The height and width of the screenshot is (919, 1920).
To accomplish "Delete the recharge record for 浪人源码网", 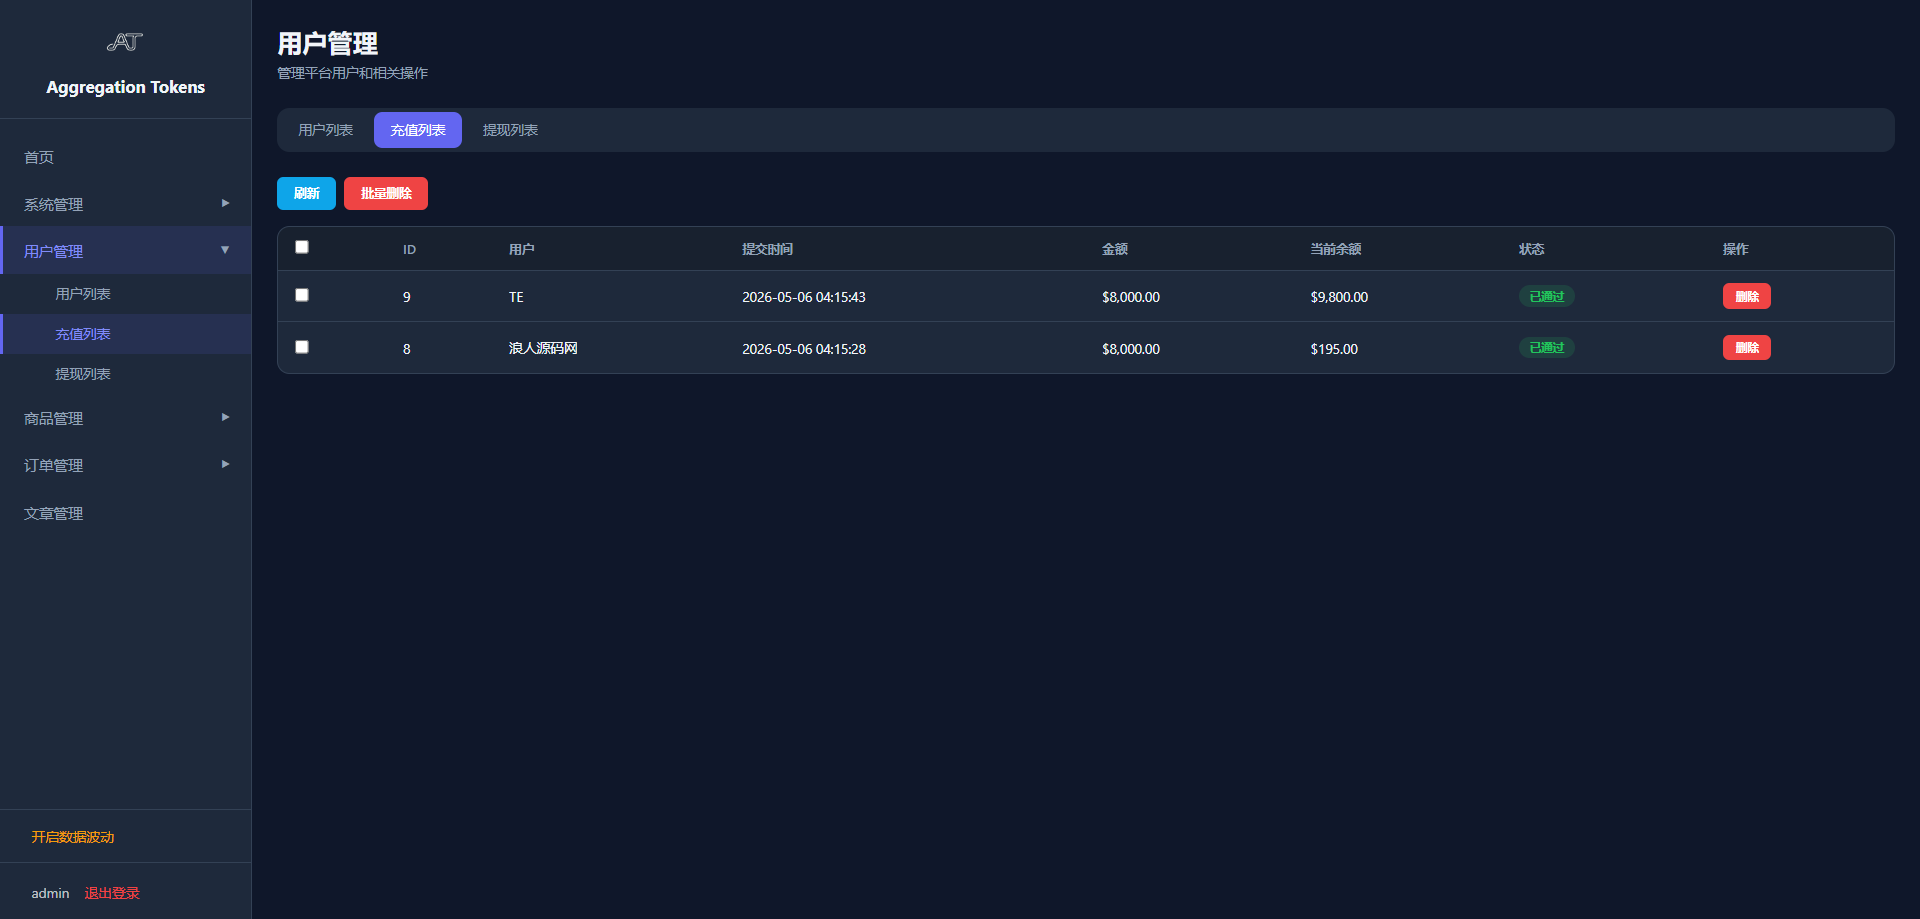I will (1746, 347).
